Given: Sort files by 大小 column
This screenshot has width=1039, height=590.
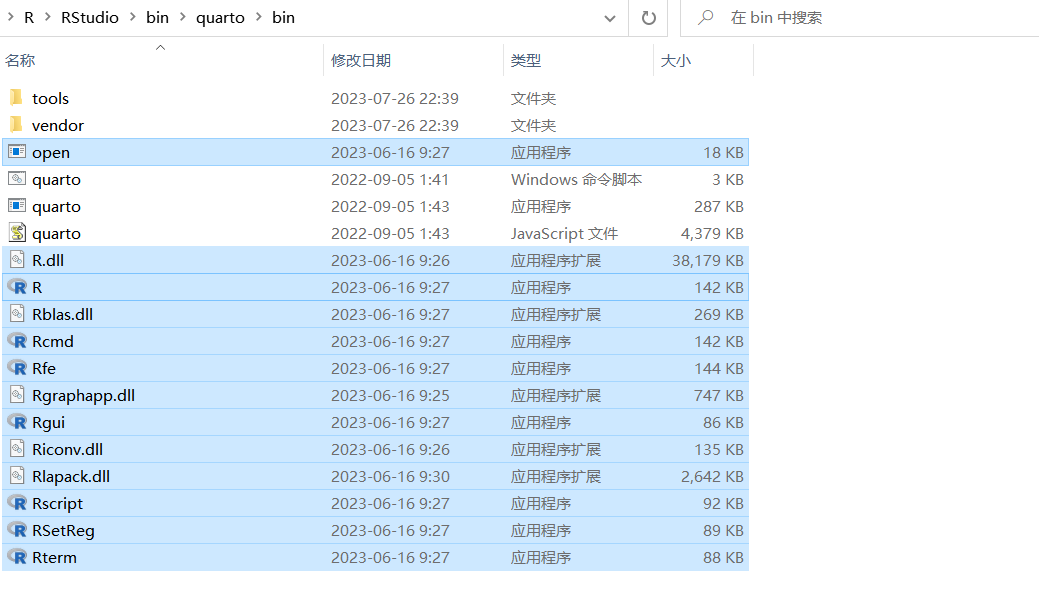Looking at the screenshot, I should click(x=678, y=61).
